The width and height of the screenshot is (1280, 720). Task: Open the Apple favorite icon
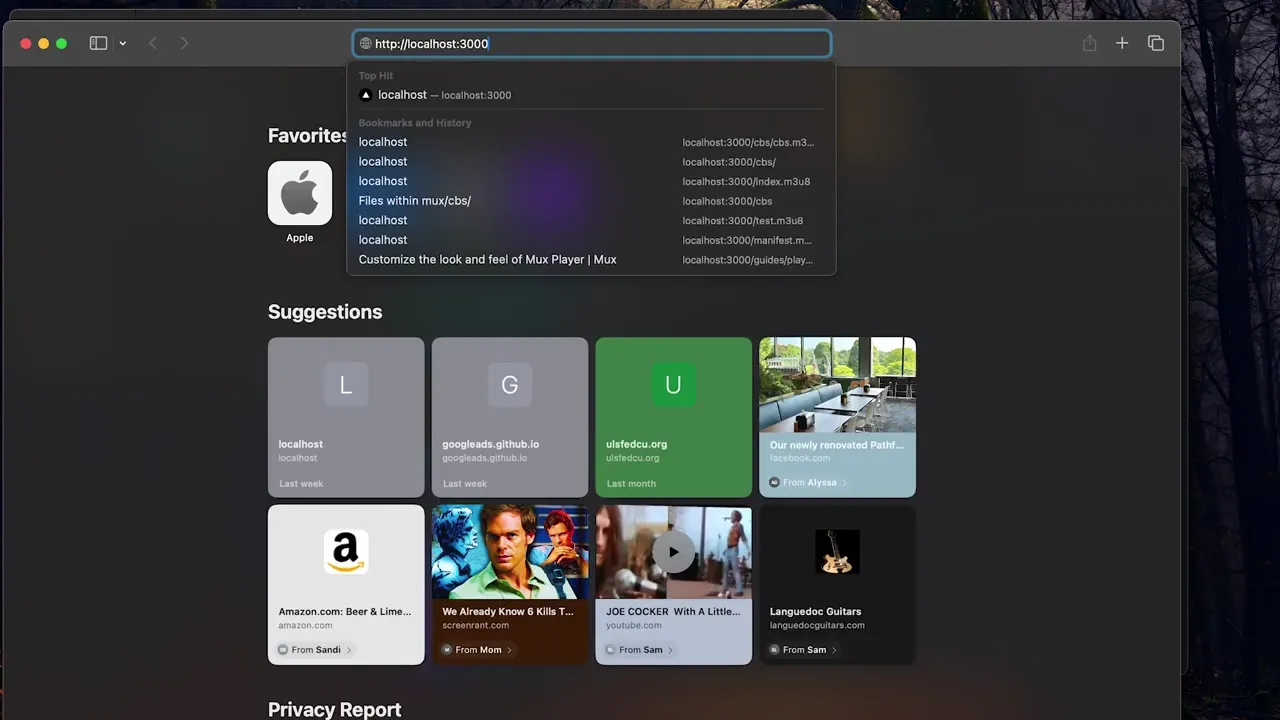point(300,193)
